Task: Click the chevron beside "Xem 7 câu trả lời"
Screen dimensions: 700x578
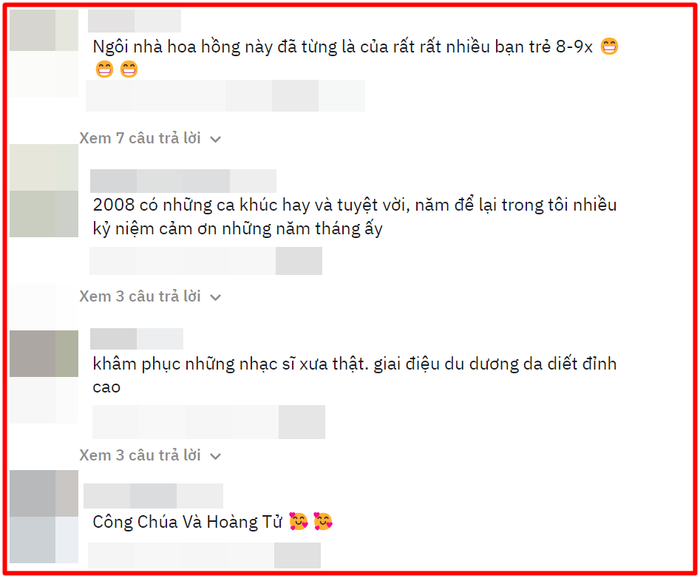Action: coord(216,139)
